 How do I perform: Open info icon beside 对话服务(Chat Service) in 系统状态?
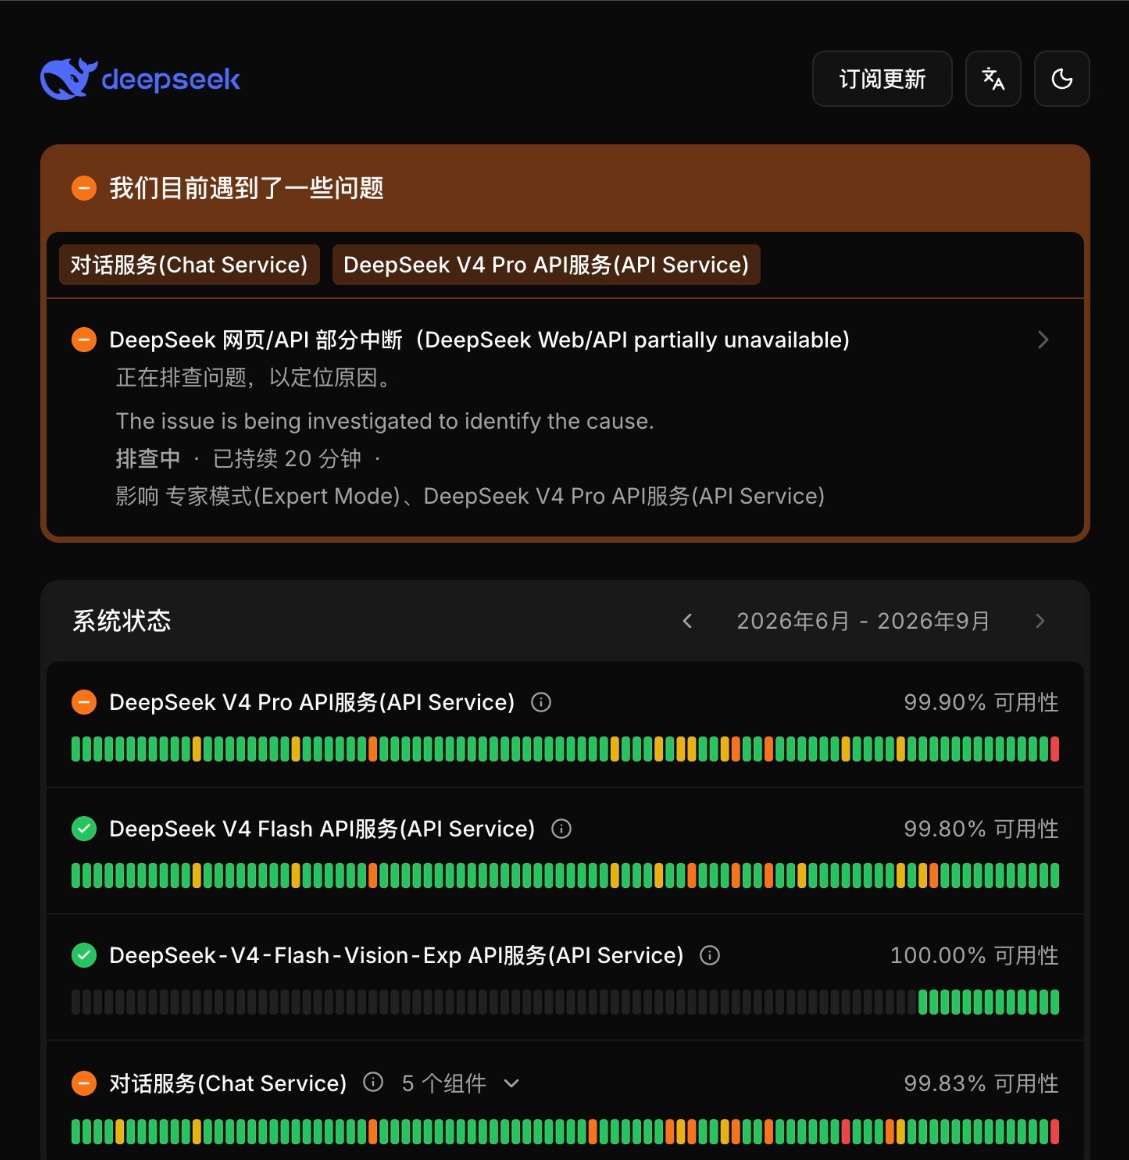tap(373, 1082)
